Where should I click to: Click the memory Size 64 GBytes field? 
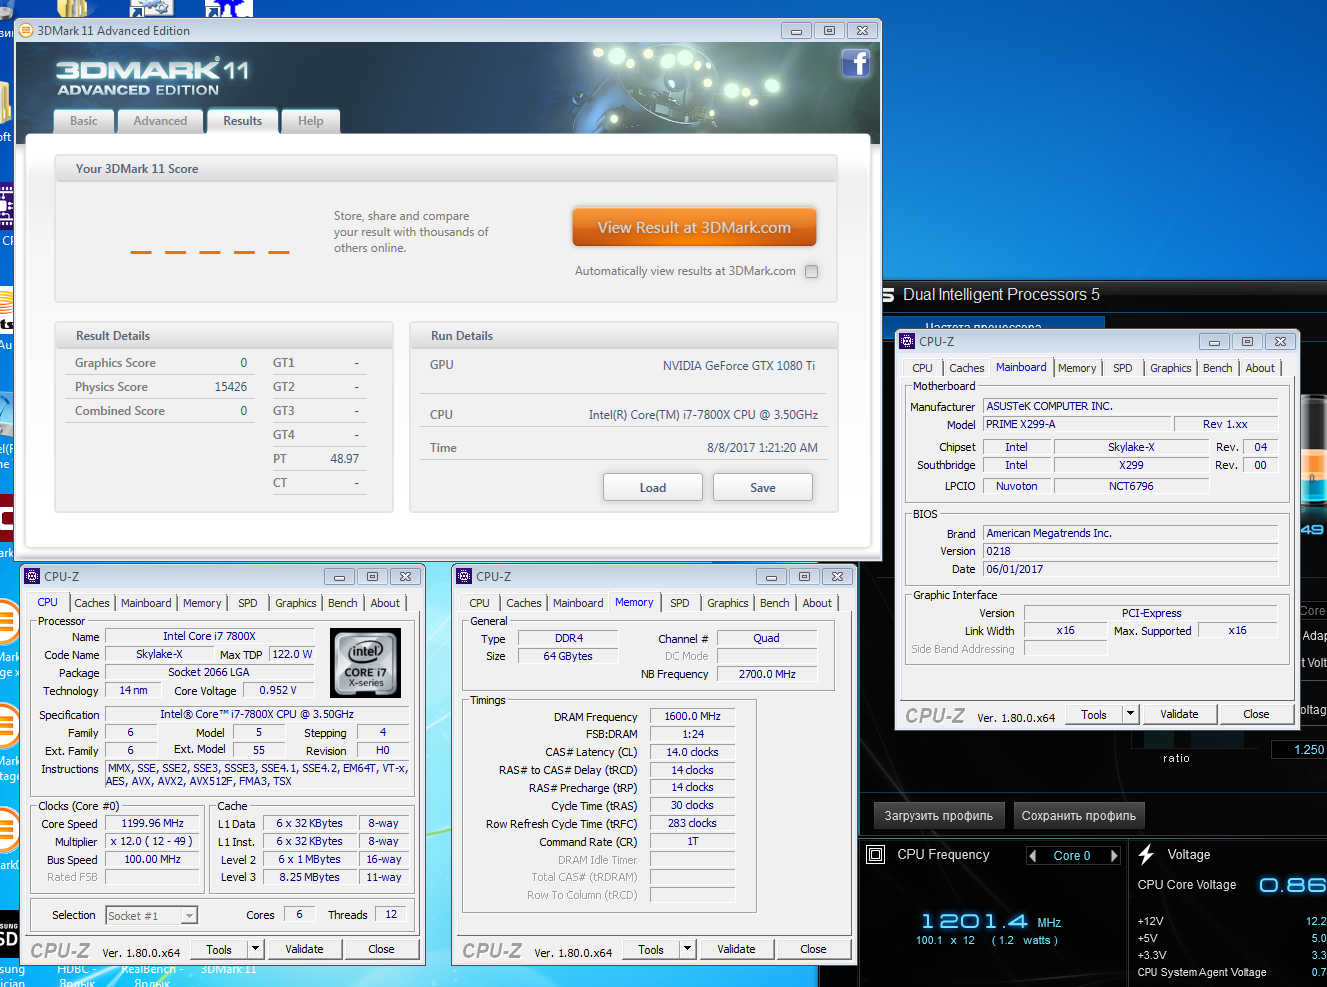568,656
